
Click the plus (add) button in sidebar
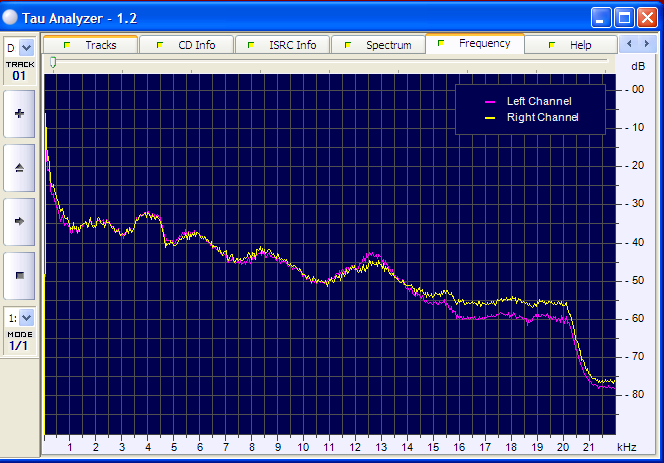tap(20, 114)
